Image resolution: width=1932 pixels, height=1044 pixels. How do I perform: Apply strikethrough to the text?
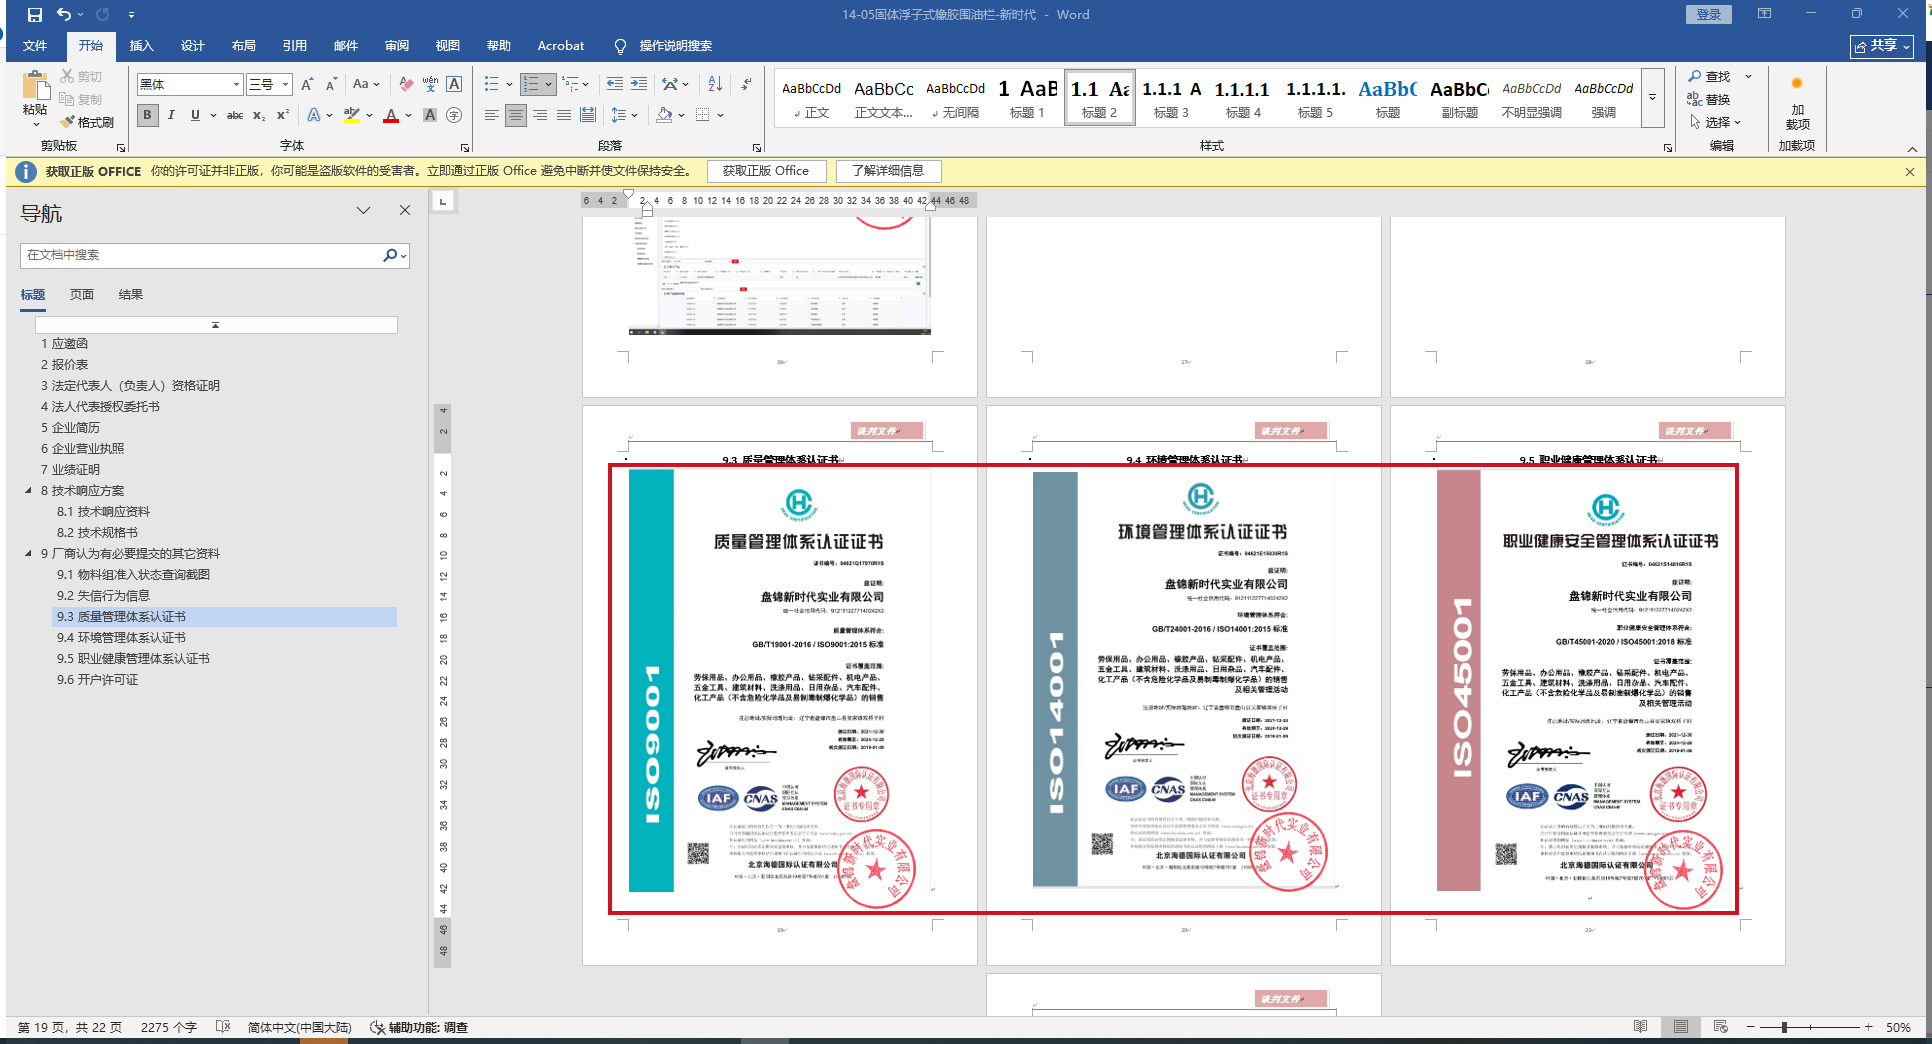click(x=235, y=116)
